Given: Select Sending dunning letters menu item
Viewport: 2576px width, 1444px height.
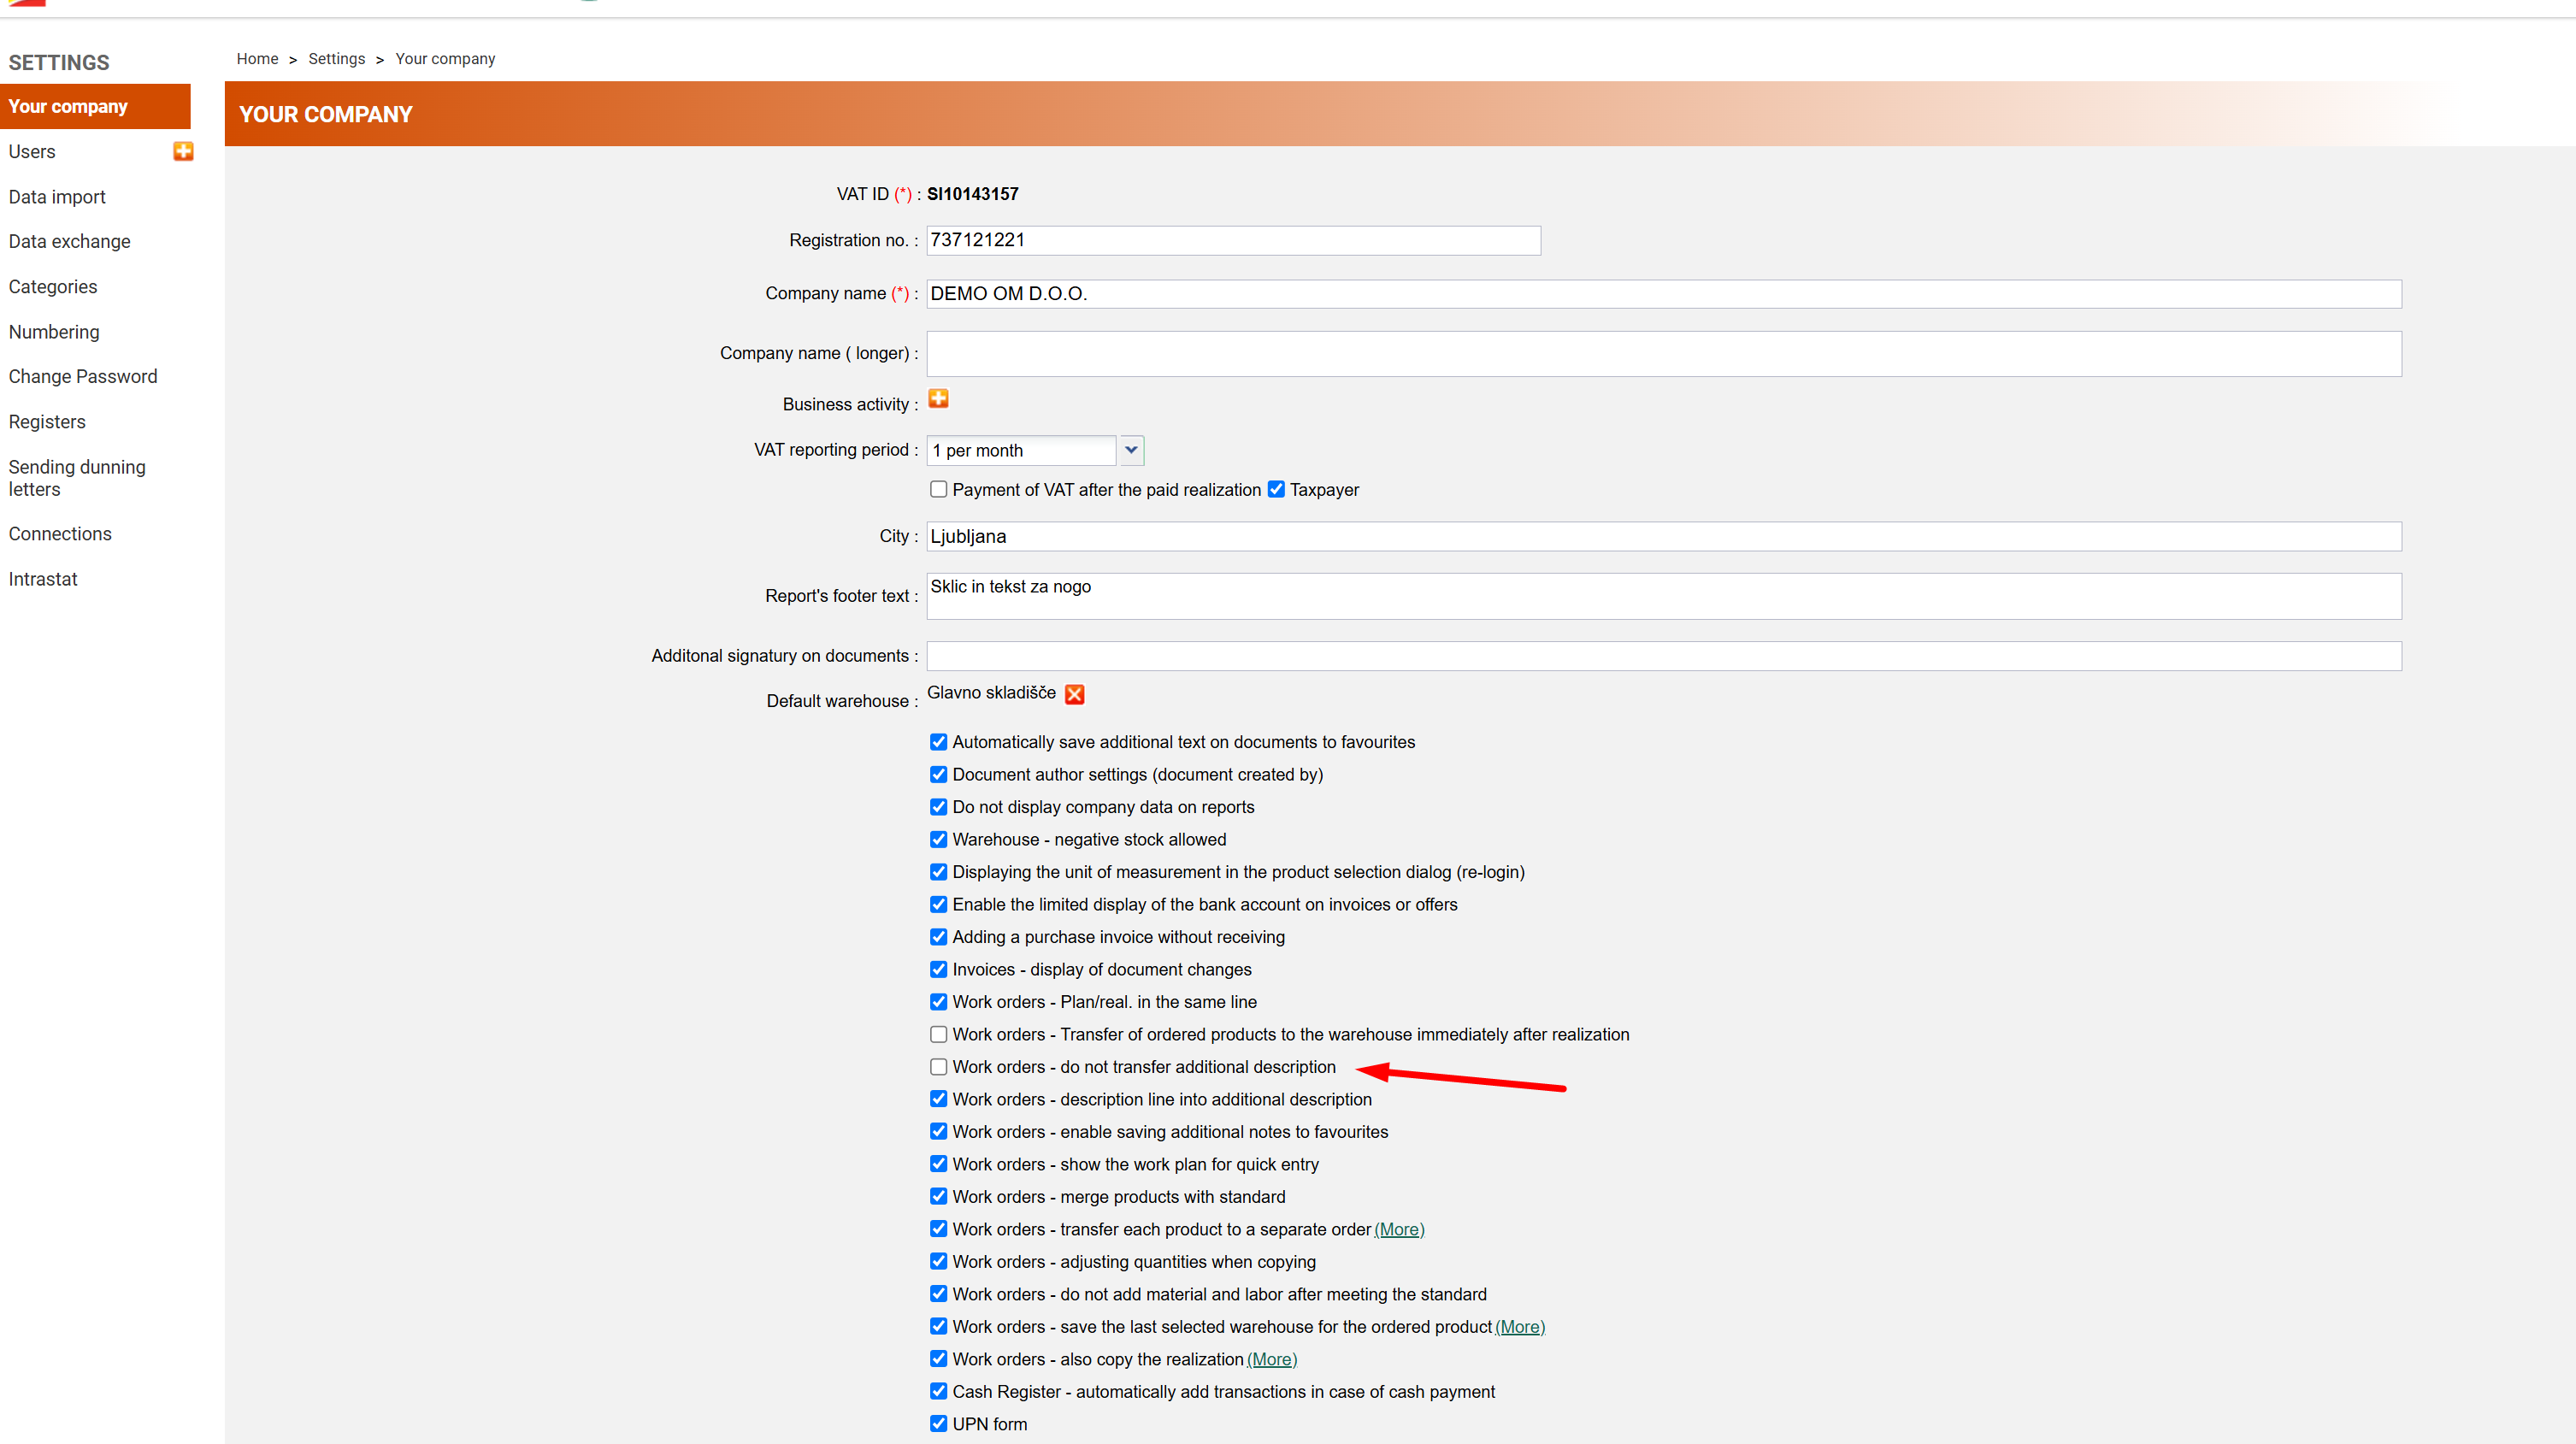Looking at the screenshot, I should pos(77,478).
